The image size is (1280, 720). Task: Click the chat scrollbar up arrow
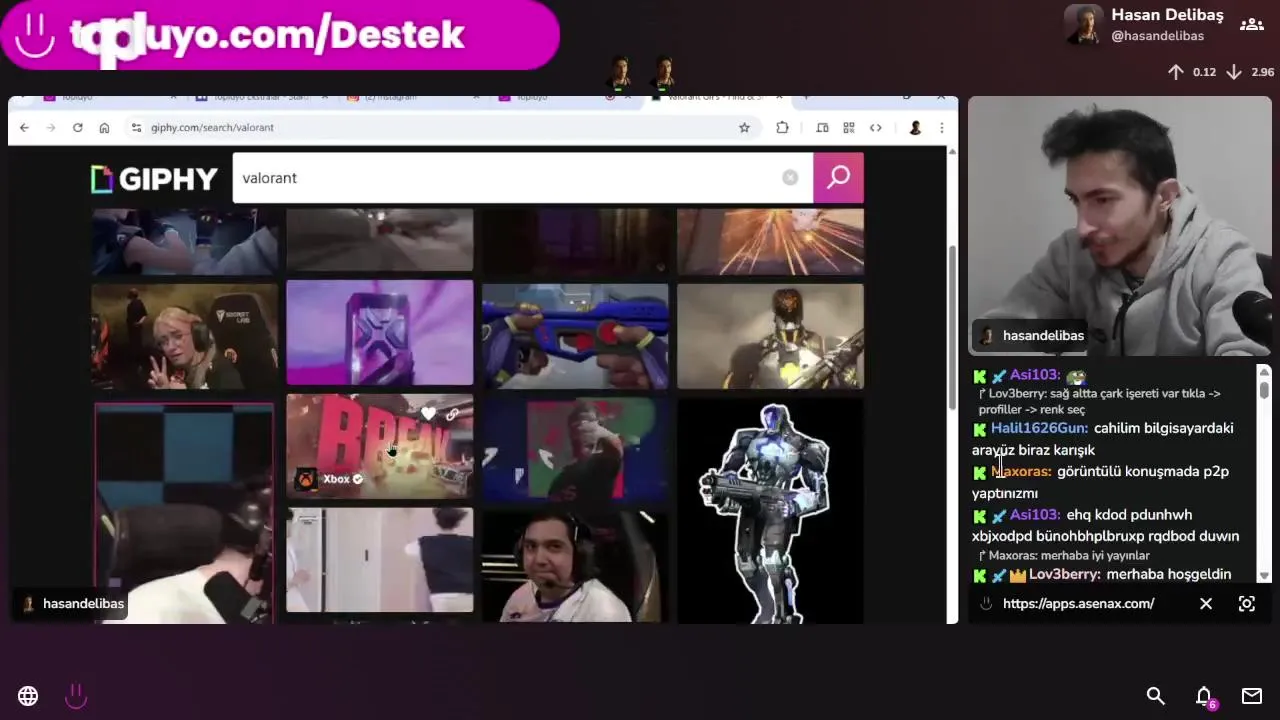pyautogui.click(x=1264, y=371)
